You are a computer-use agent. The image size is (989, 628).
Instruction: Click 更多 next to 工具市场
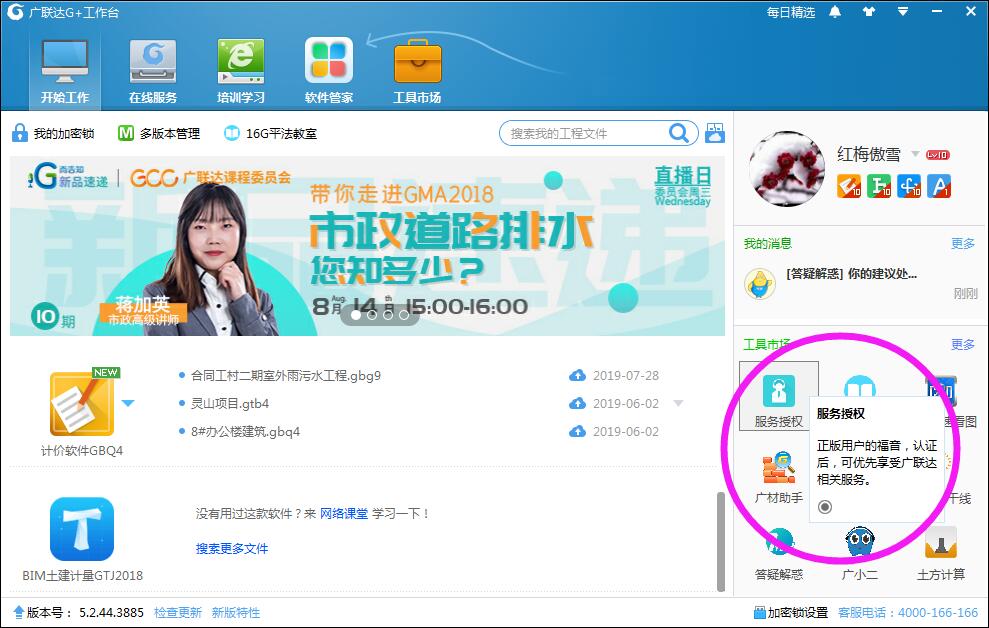pos(963,344)
